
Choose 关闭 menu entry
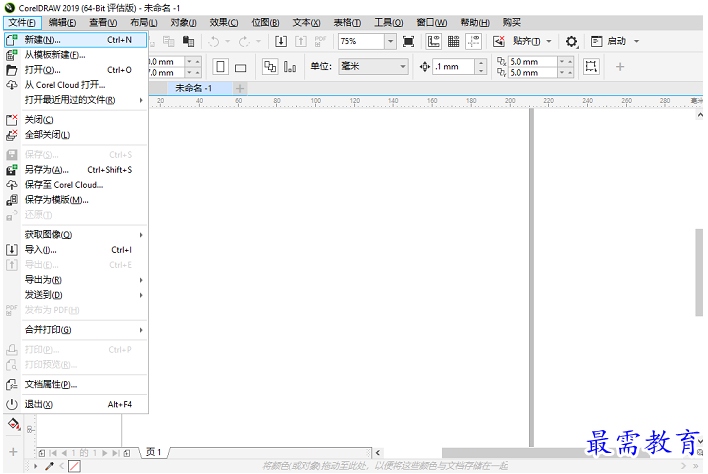coord(75,120)
